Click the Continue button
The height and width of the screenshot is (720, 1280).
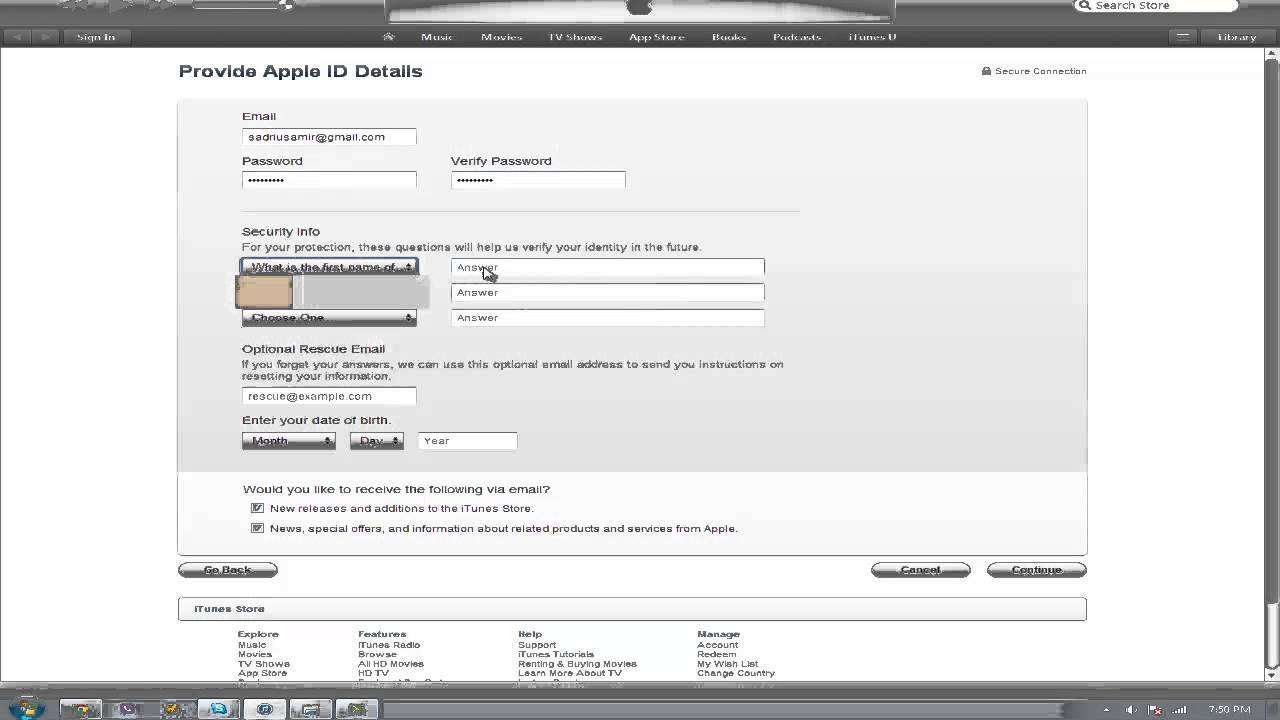coord(1036,570)
